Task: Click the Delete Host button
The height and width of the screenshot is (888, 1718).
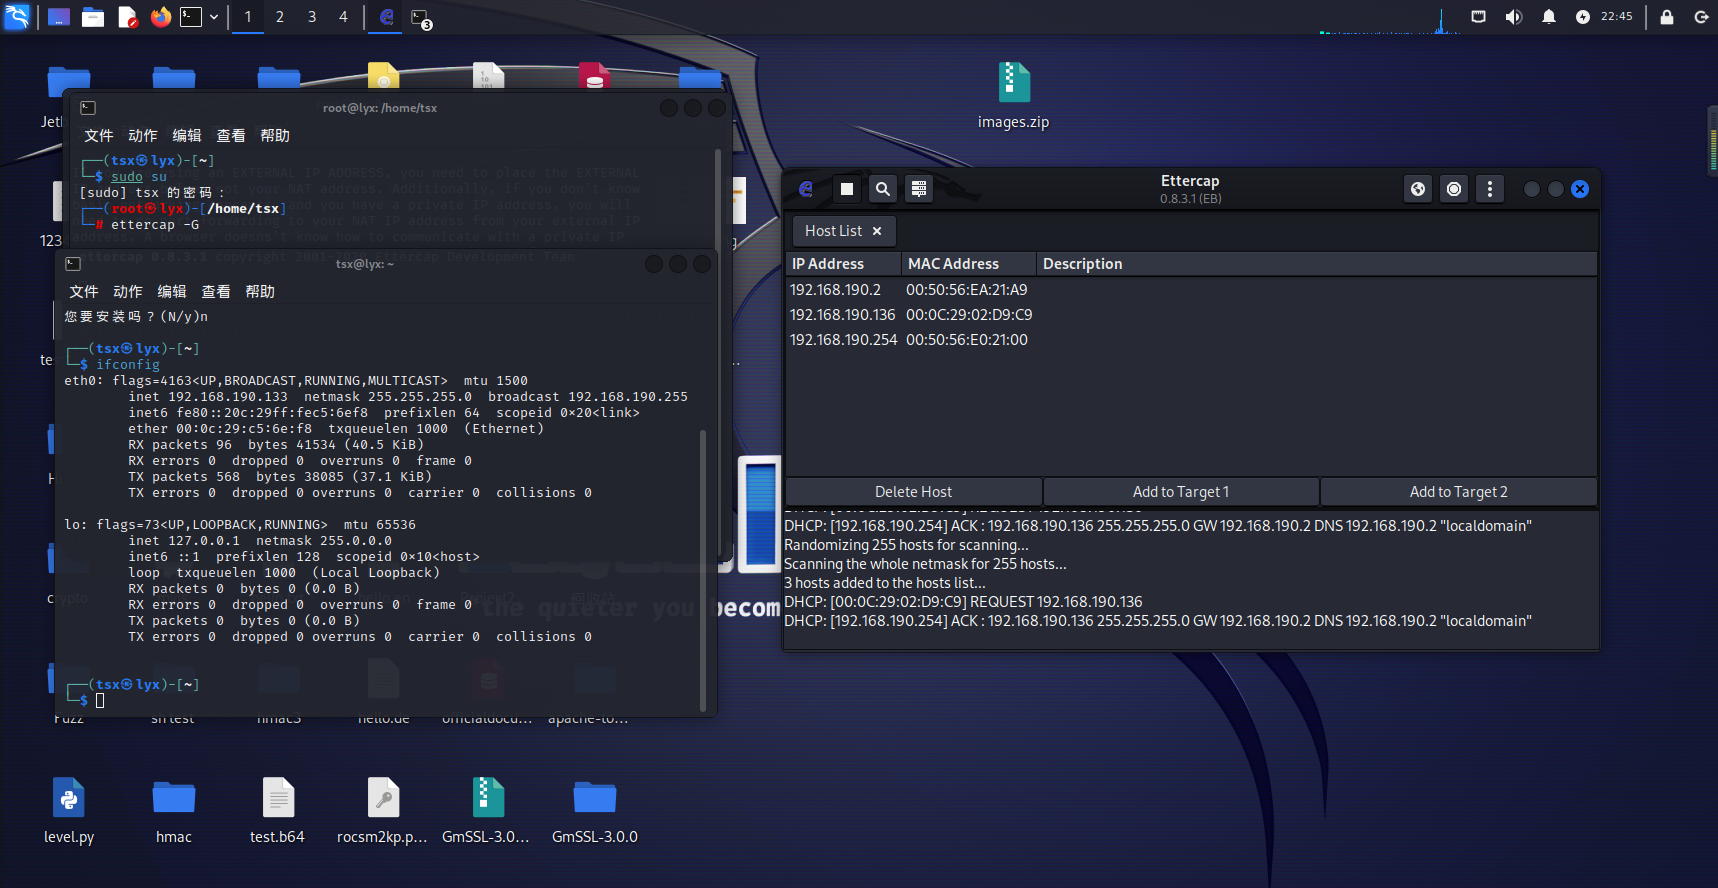Action: click(914, 492)
